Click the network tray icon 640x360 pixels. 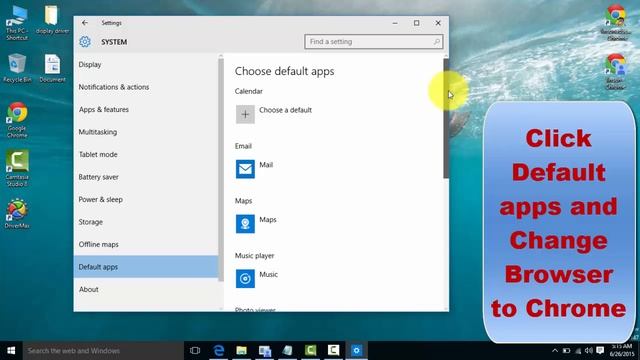point(578,351)
